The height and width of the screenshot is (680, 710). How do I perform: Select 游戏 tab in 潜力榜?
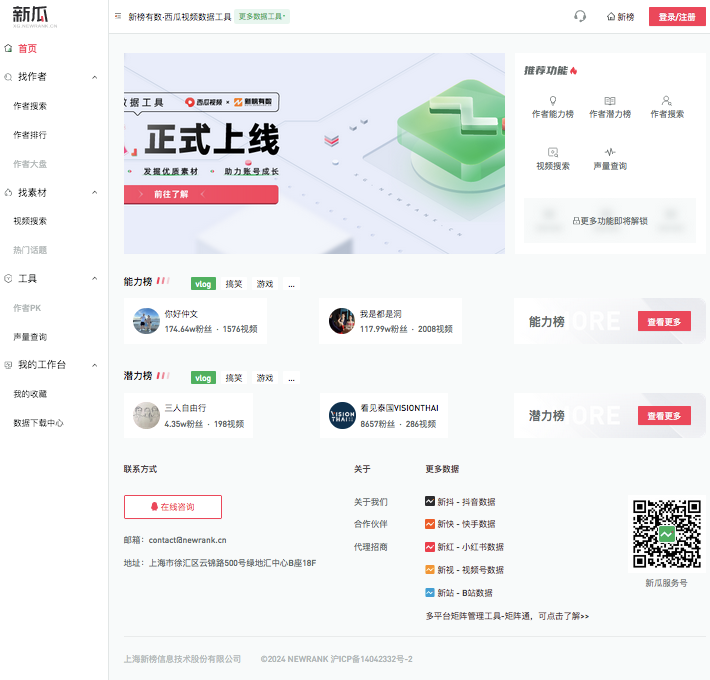tap(264, 378)
